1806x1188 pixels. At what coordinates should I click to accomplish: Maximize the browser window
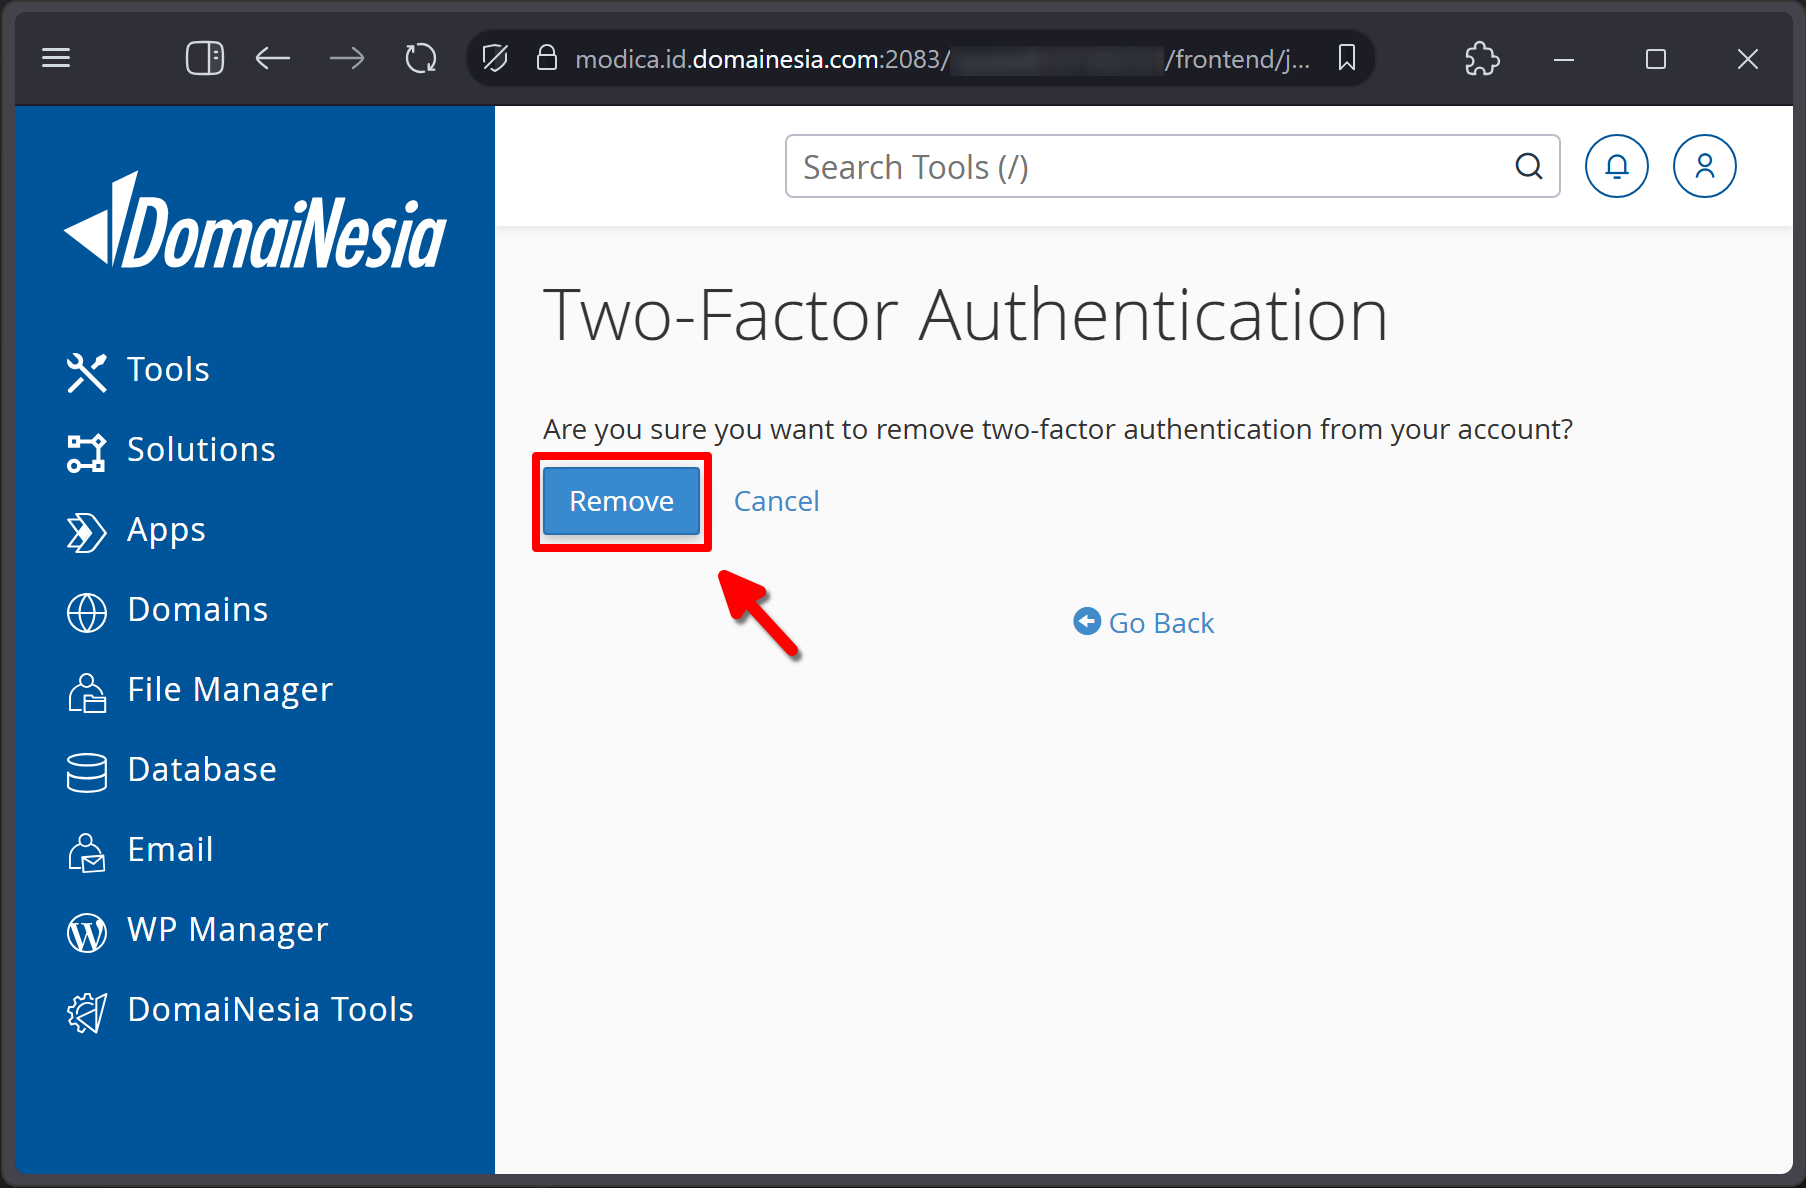(x=1656, y=59)
